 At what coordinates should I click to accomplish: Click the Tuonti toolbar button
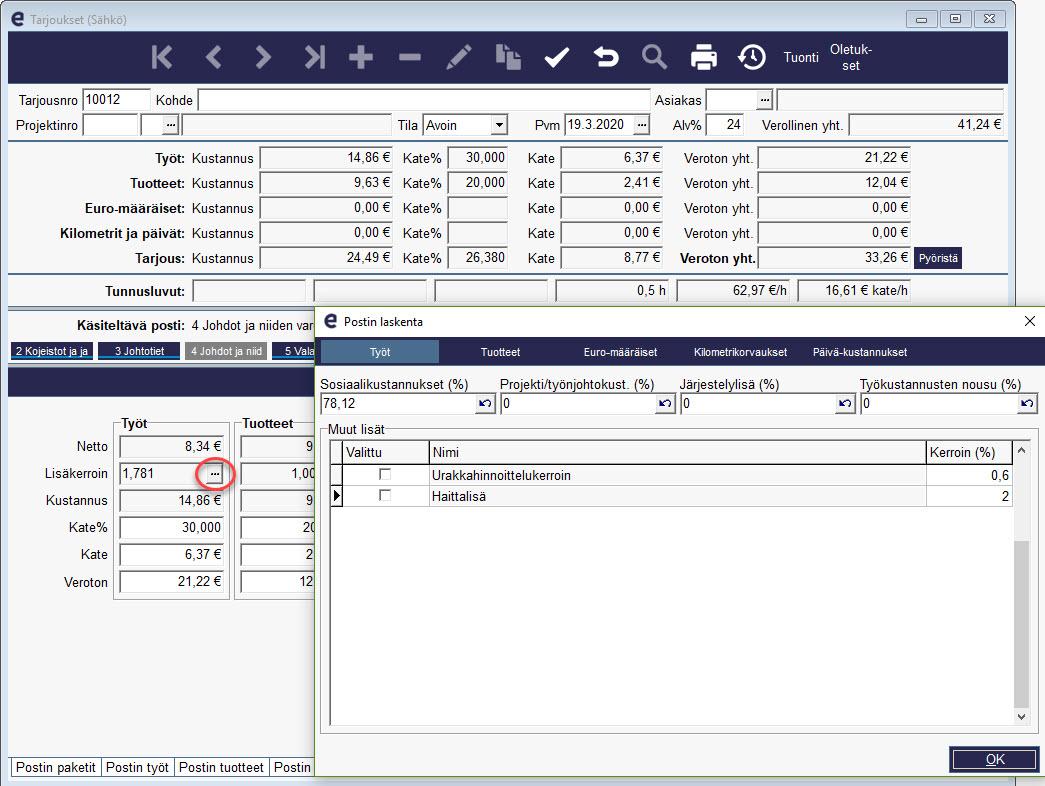tap(801, 57)
